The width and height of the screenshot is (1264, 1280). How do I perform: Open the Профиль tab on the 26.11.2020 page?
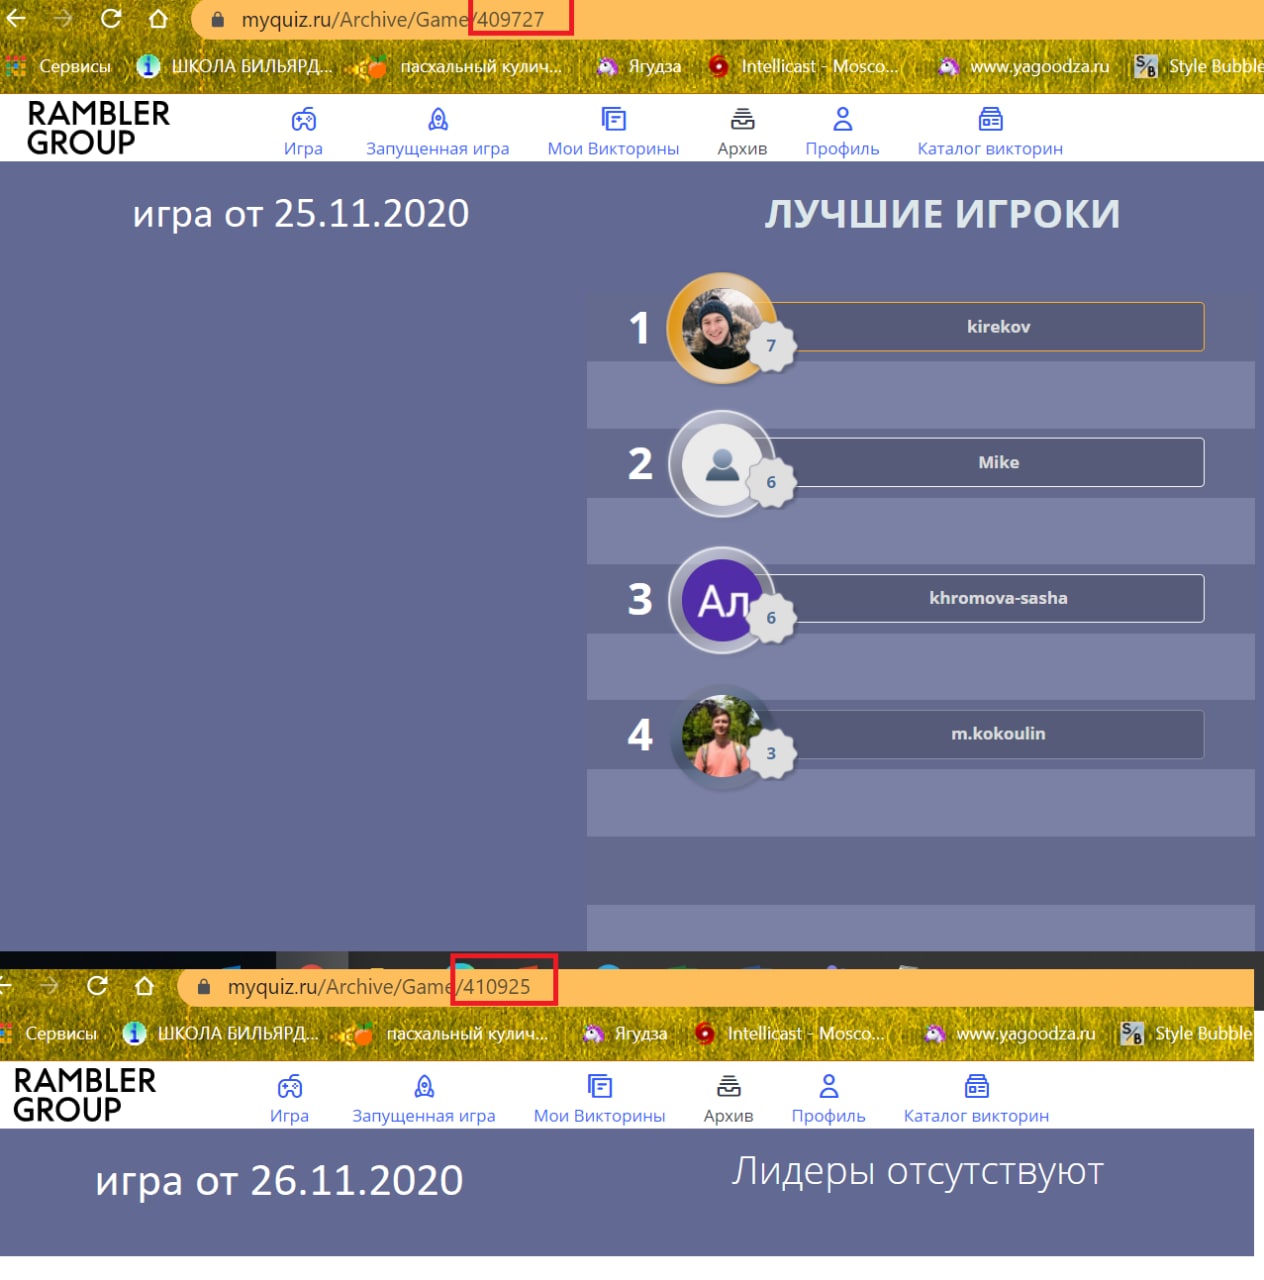click(x=828, y=1100)
